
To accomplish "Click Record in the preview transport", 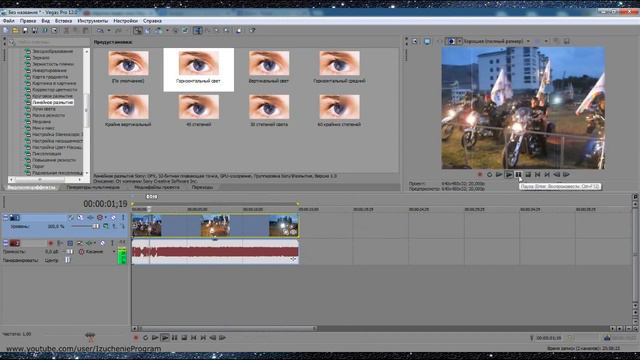I will point(480,175).
